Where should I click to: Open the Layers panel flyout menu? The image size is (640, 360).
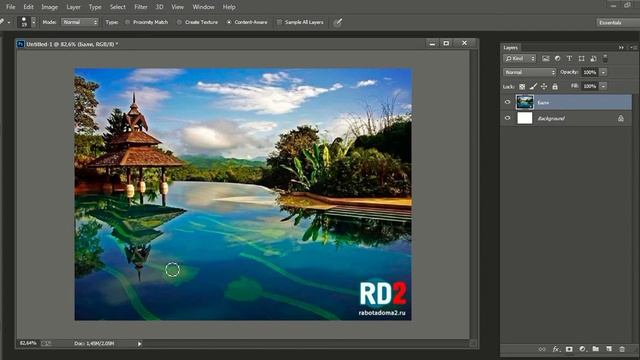coord(634,48)
